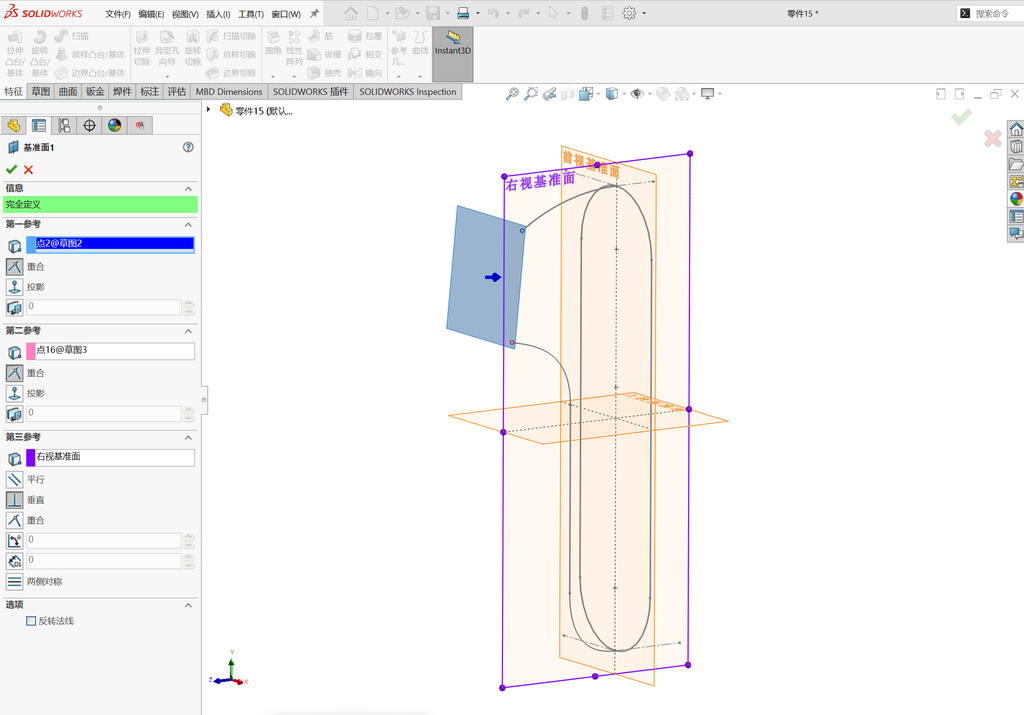
Task: Switch to the 评估 ribbon tab
Action: [x=176, y=91]
